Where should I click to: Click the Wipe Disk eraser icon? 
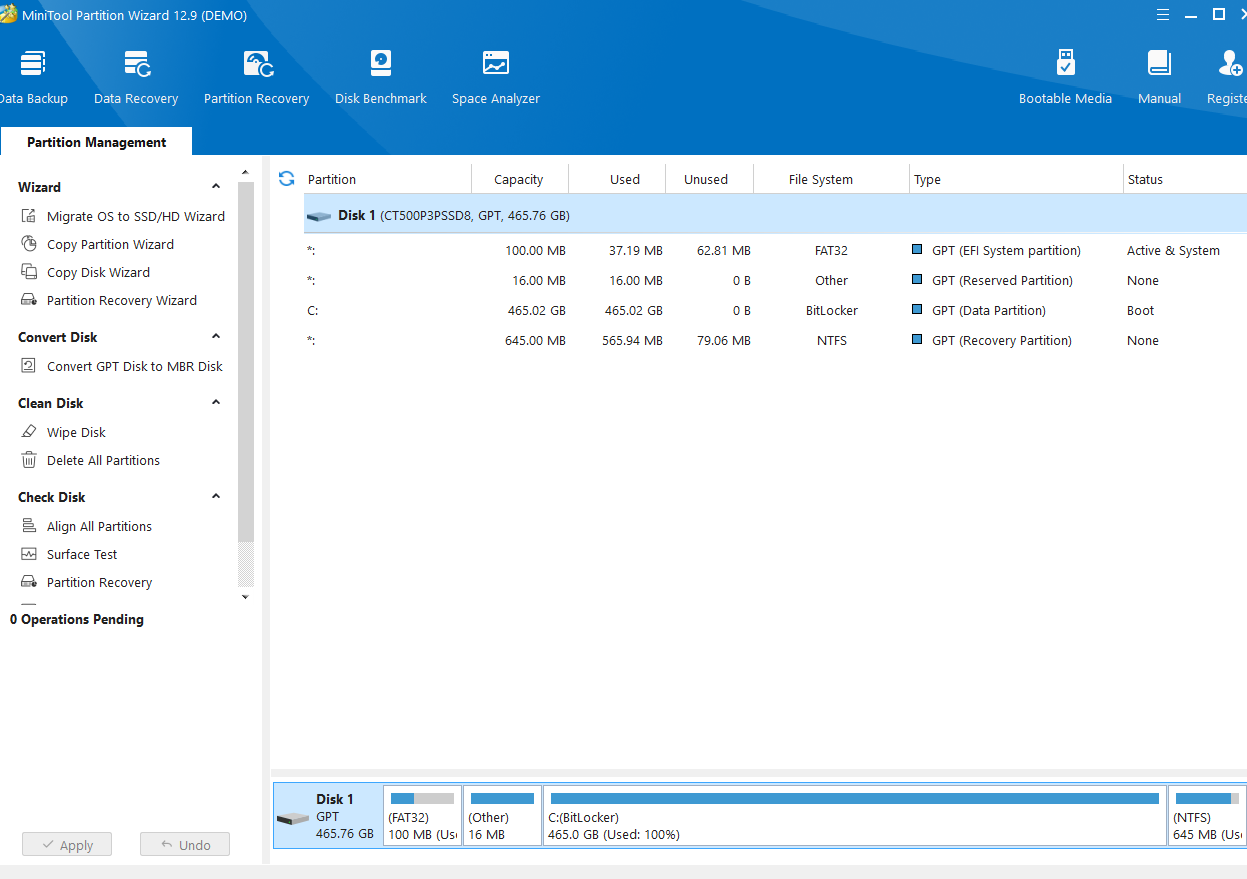29,432
